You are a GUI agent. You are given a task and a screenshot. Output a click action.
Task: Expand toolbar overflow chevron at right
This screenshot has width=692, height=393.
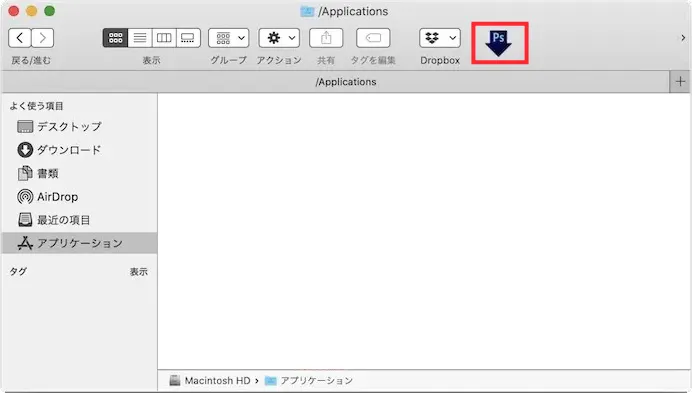click(683, 38)
